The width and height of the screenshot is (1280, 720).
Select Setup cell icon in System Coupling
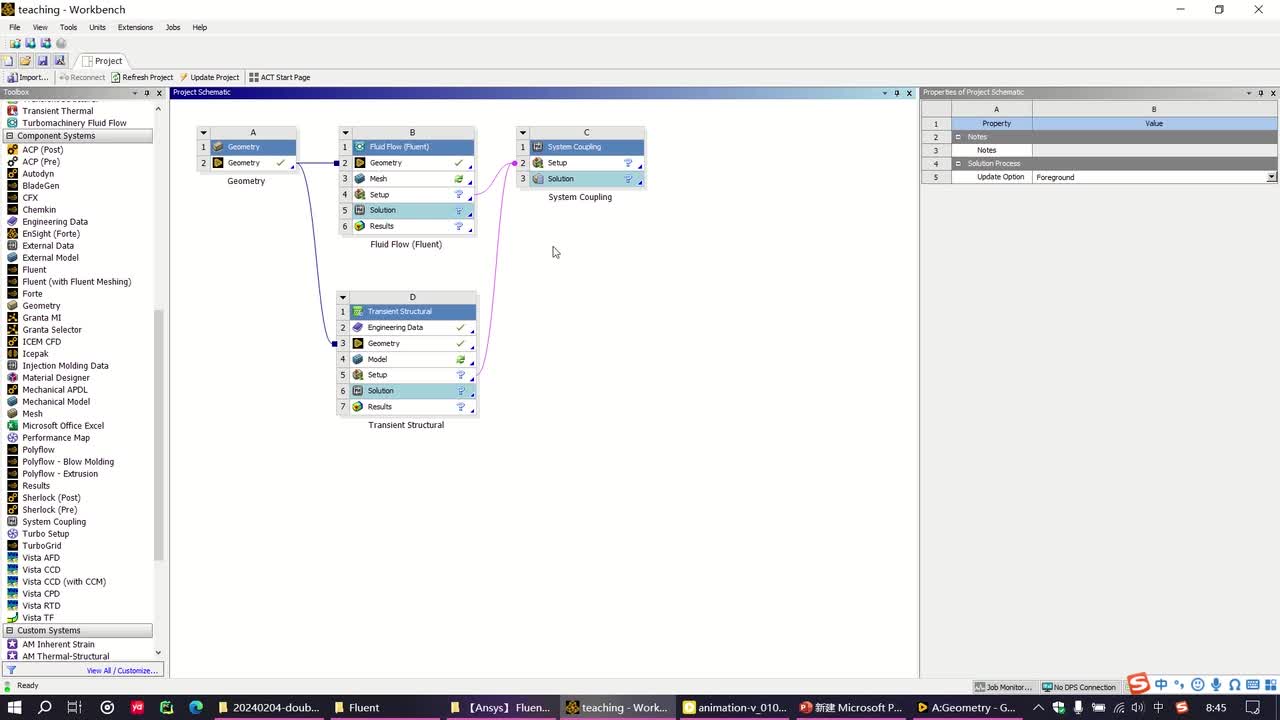[x=538, y=163]
